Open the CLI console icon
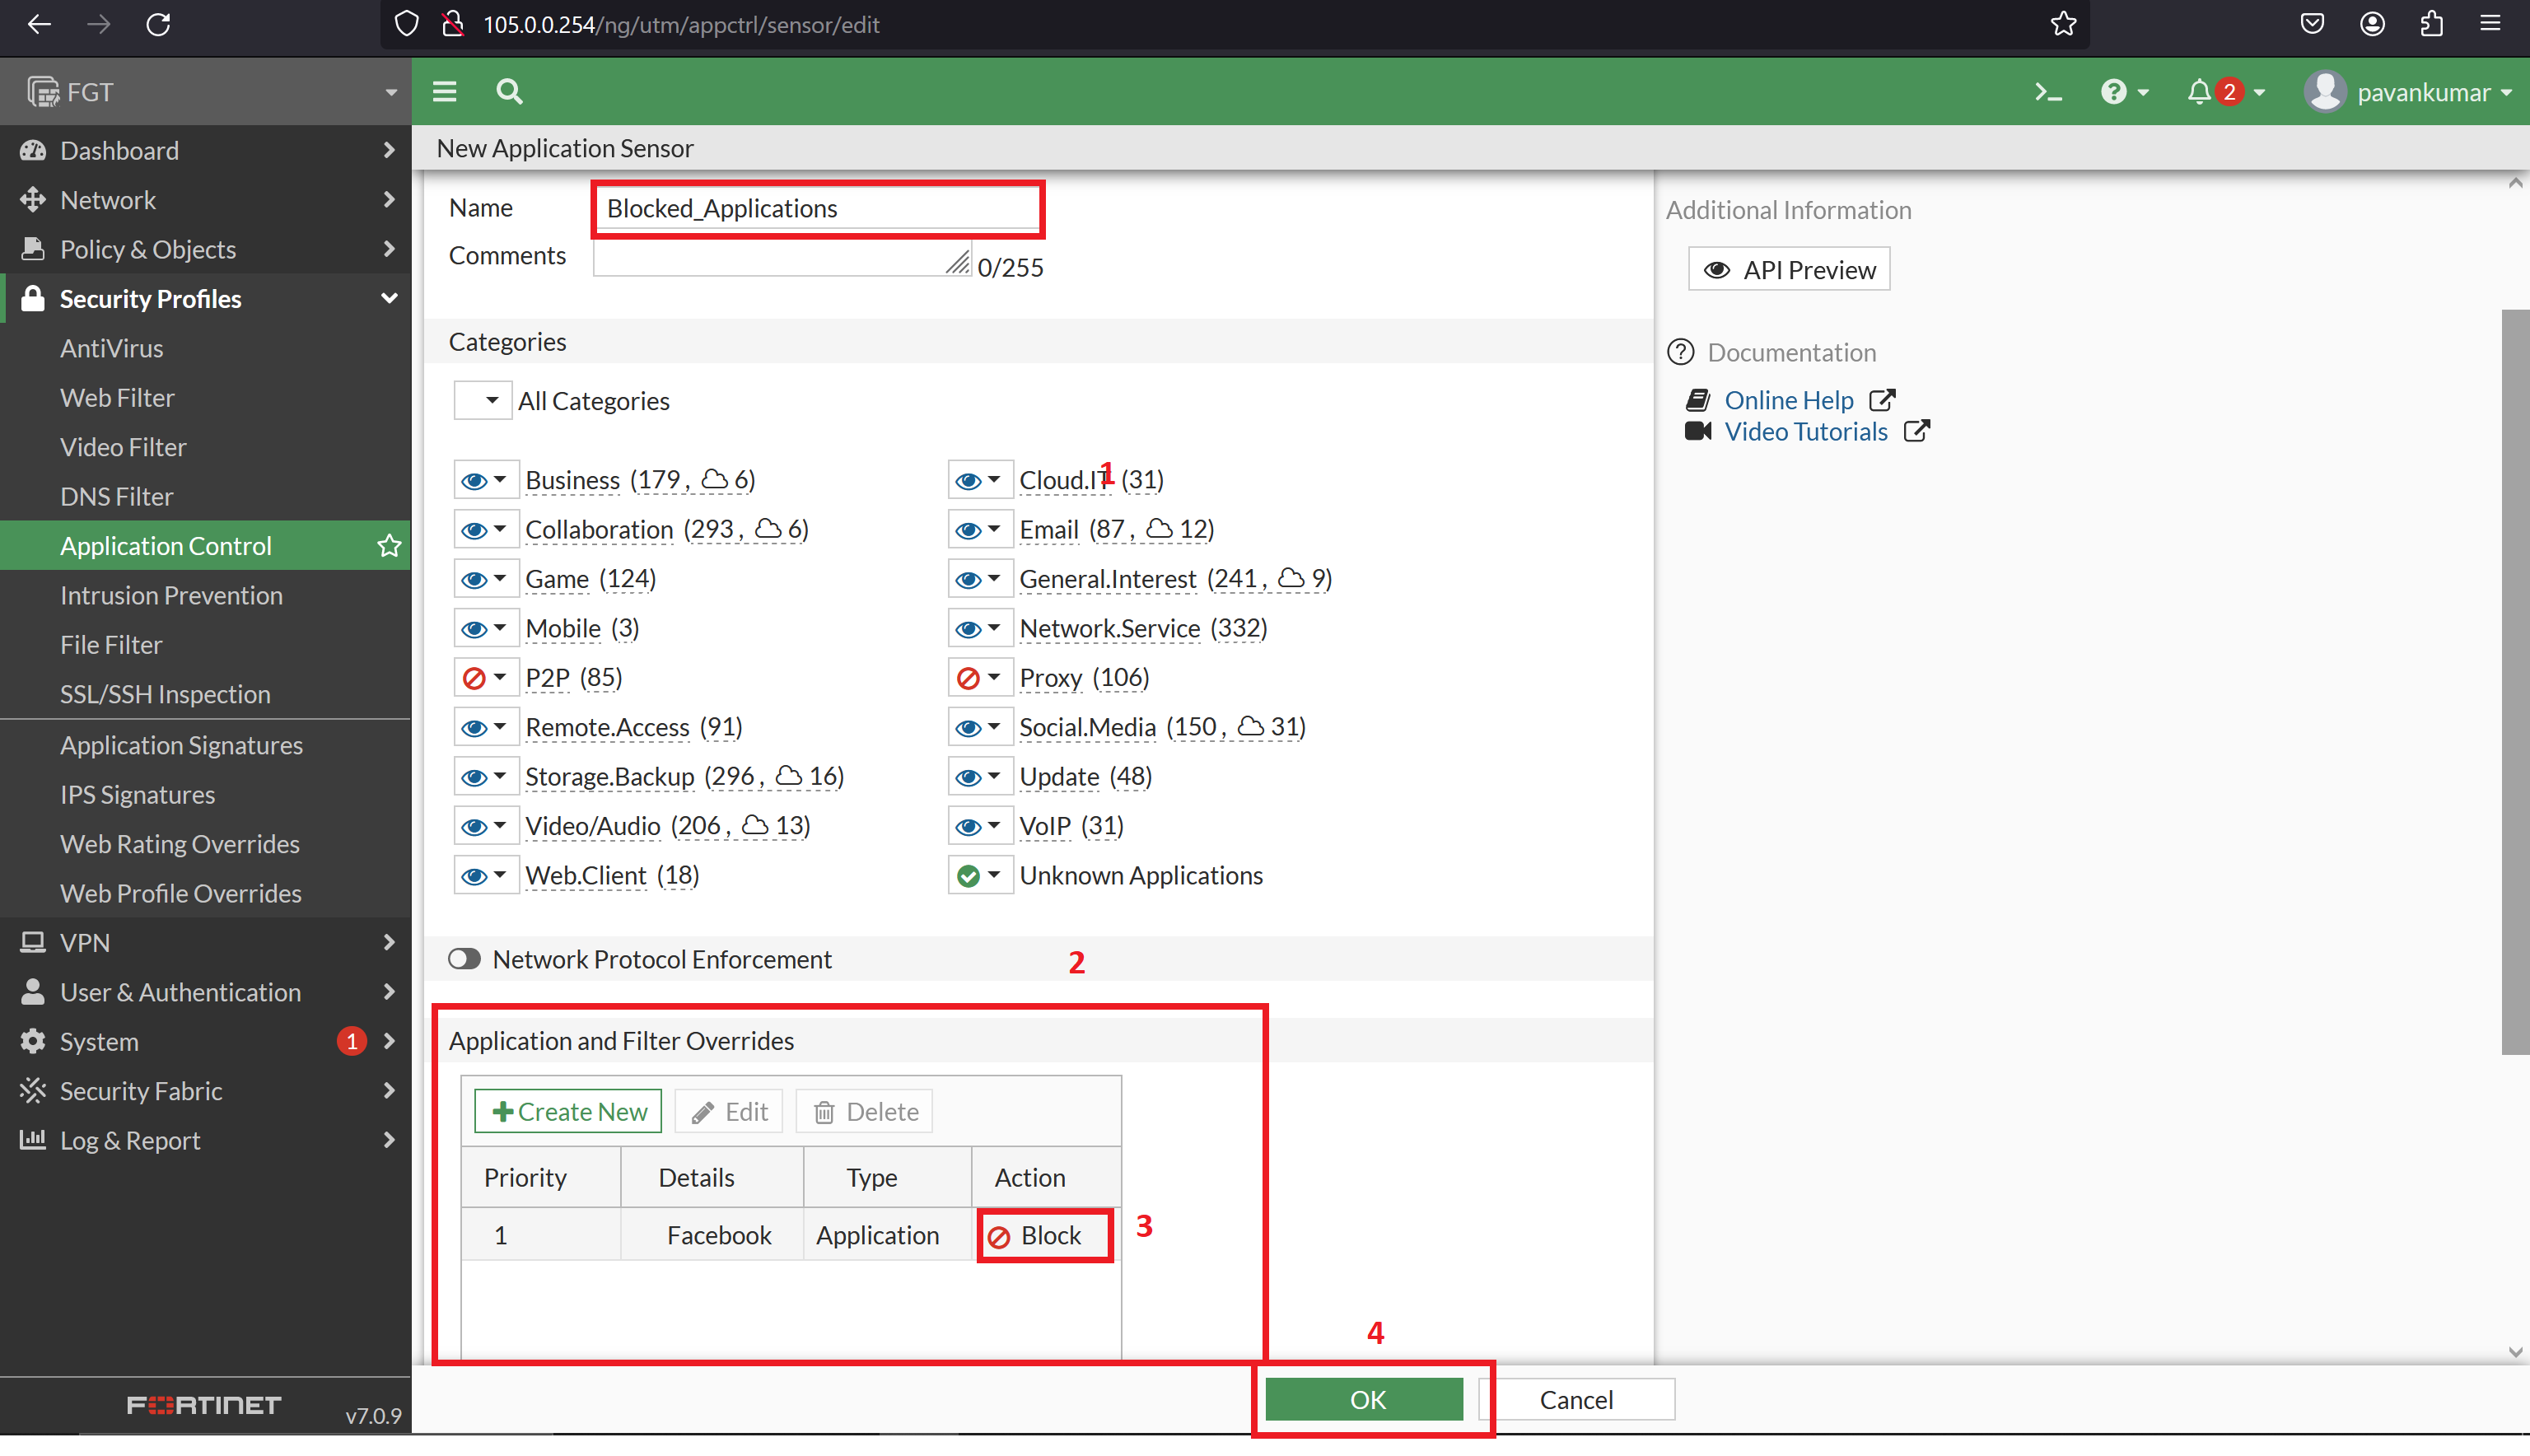Viewport: 2530px width, 1456px height. click(x=2047, y=91)
